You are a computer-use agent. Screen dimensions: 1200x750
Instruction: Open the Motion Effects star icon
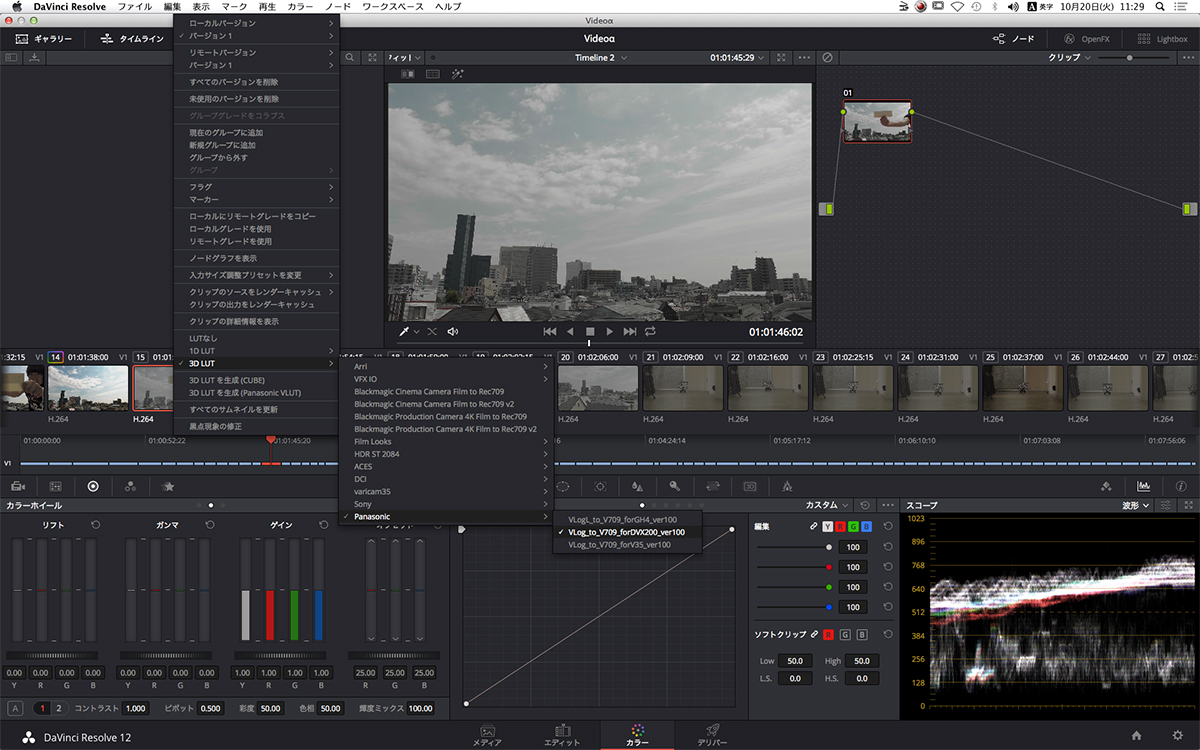tap(168, 486)
